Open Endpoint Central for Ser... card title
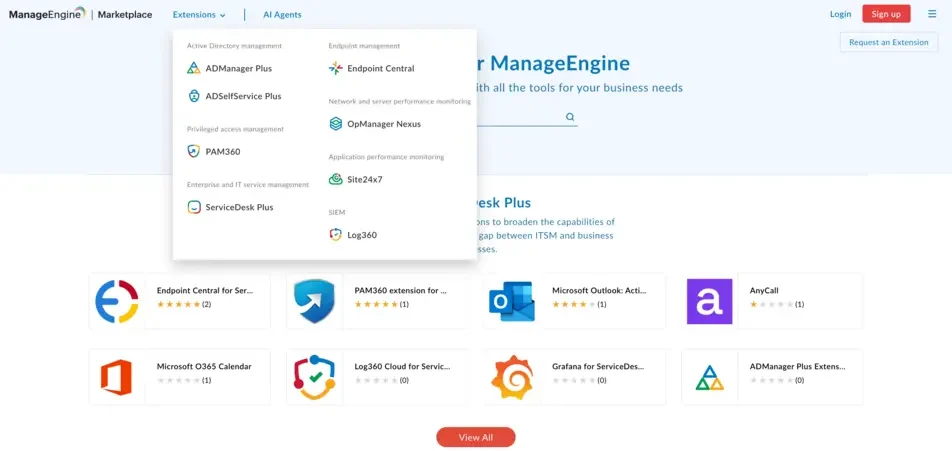Viewport: 952px width, 451px height. point(205,290)
